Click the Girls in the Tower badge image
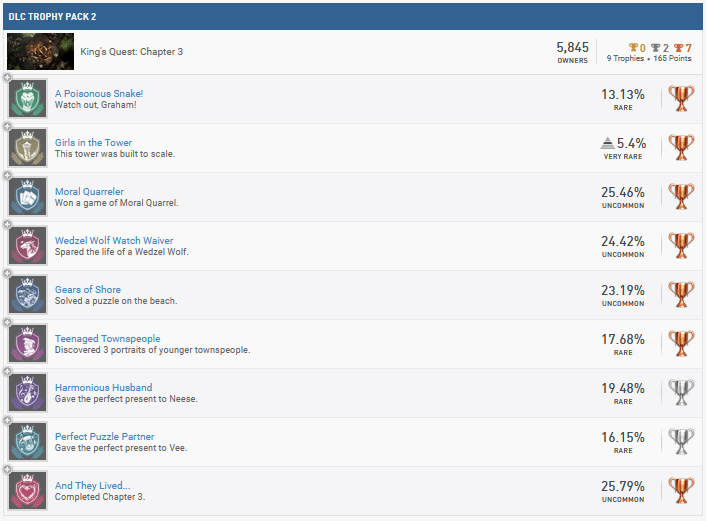This screenshot has height=521, width=706. [x=27, y=148]
